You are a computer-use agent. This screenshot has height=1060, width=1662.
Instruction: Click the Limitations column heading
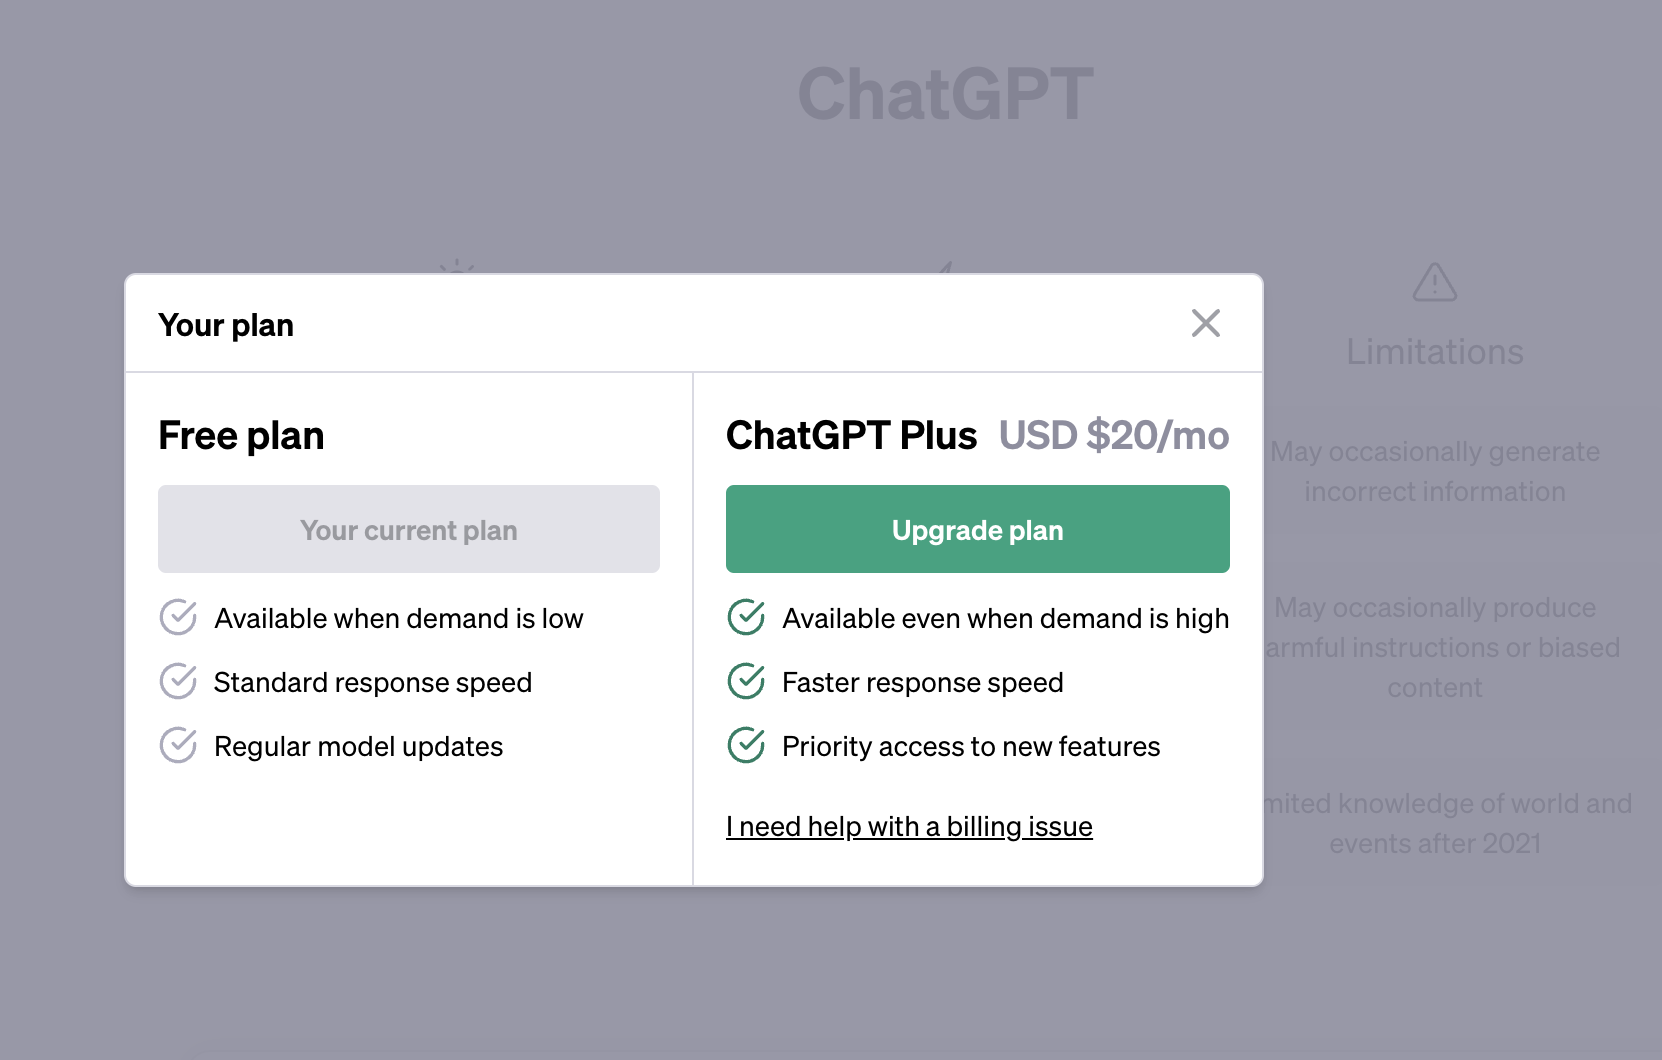[1435, 352]
